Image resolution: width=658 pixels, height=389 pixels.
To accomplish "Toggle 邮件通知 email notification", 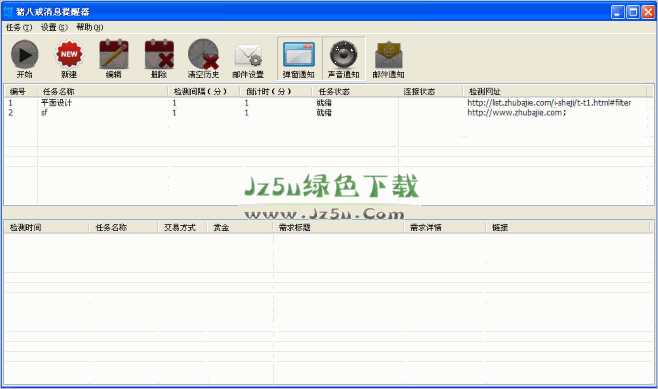I will (x=388, y=58).
